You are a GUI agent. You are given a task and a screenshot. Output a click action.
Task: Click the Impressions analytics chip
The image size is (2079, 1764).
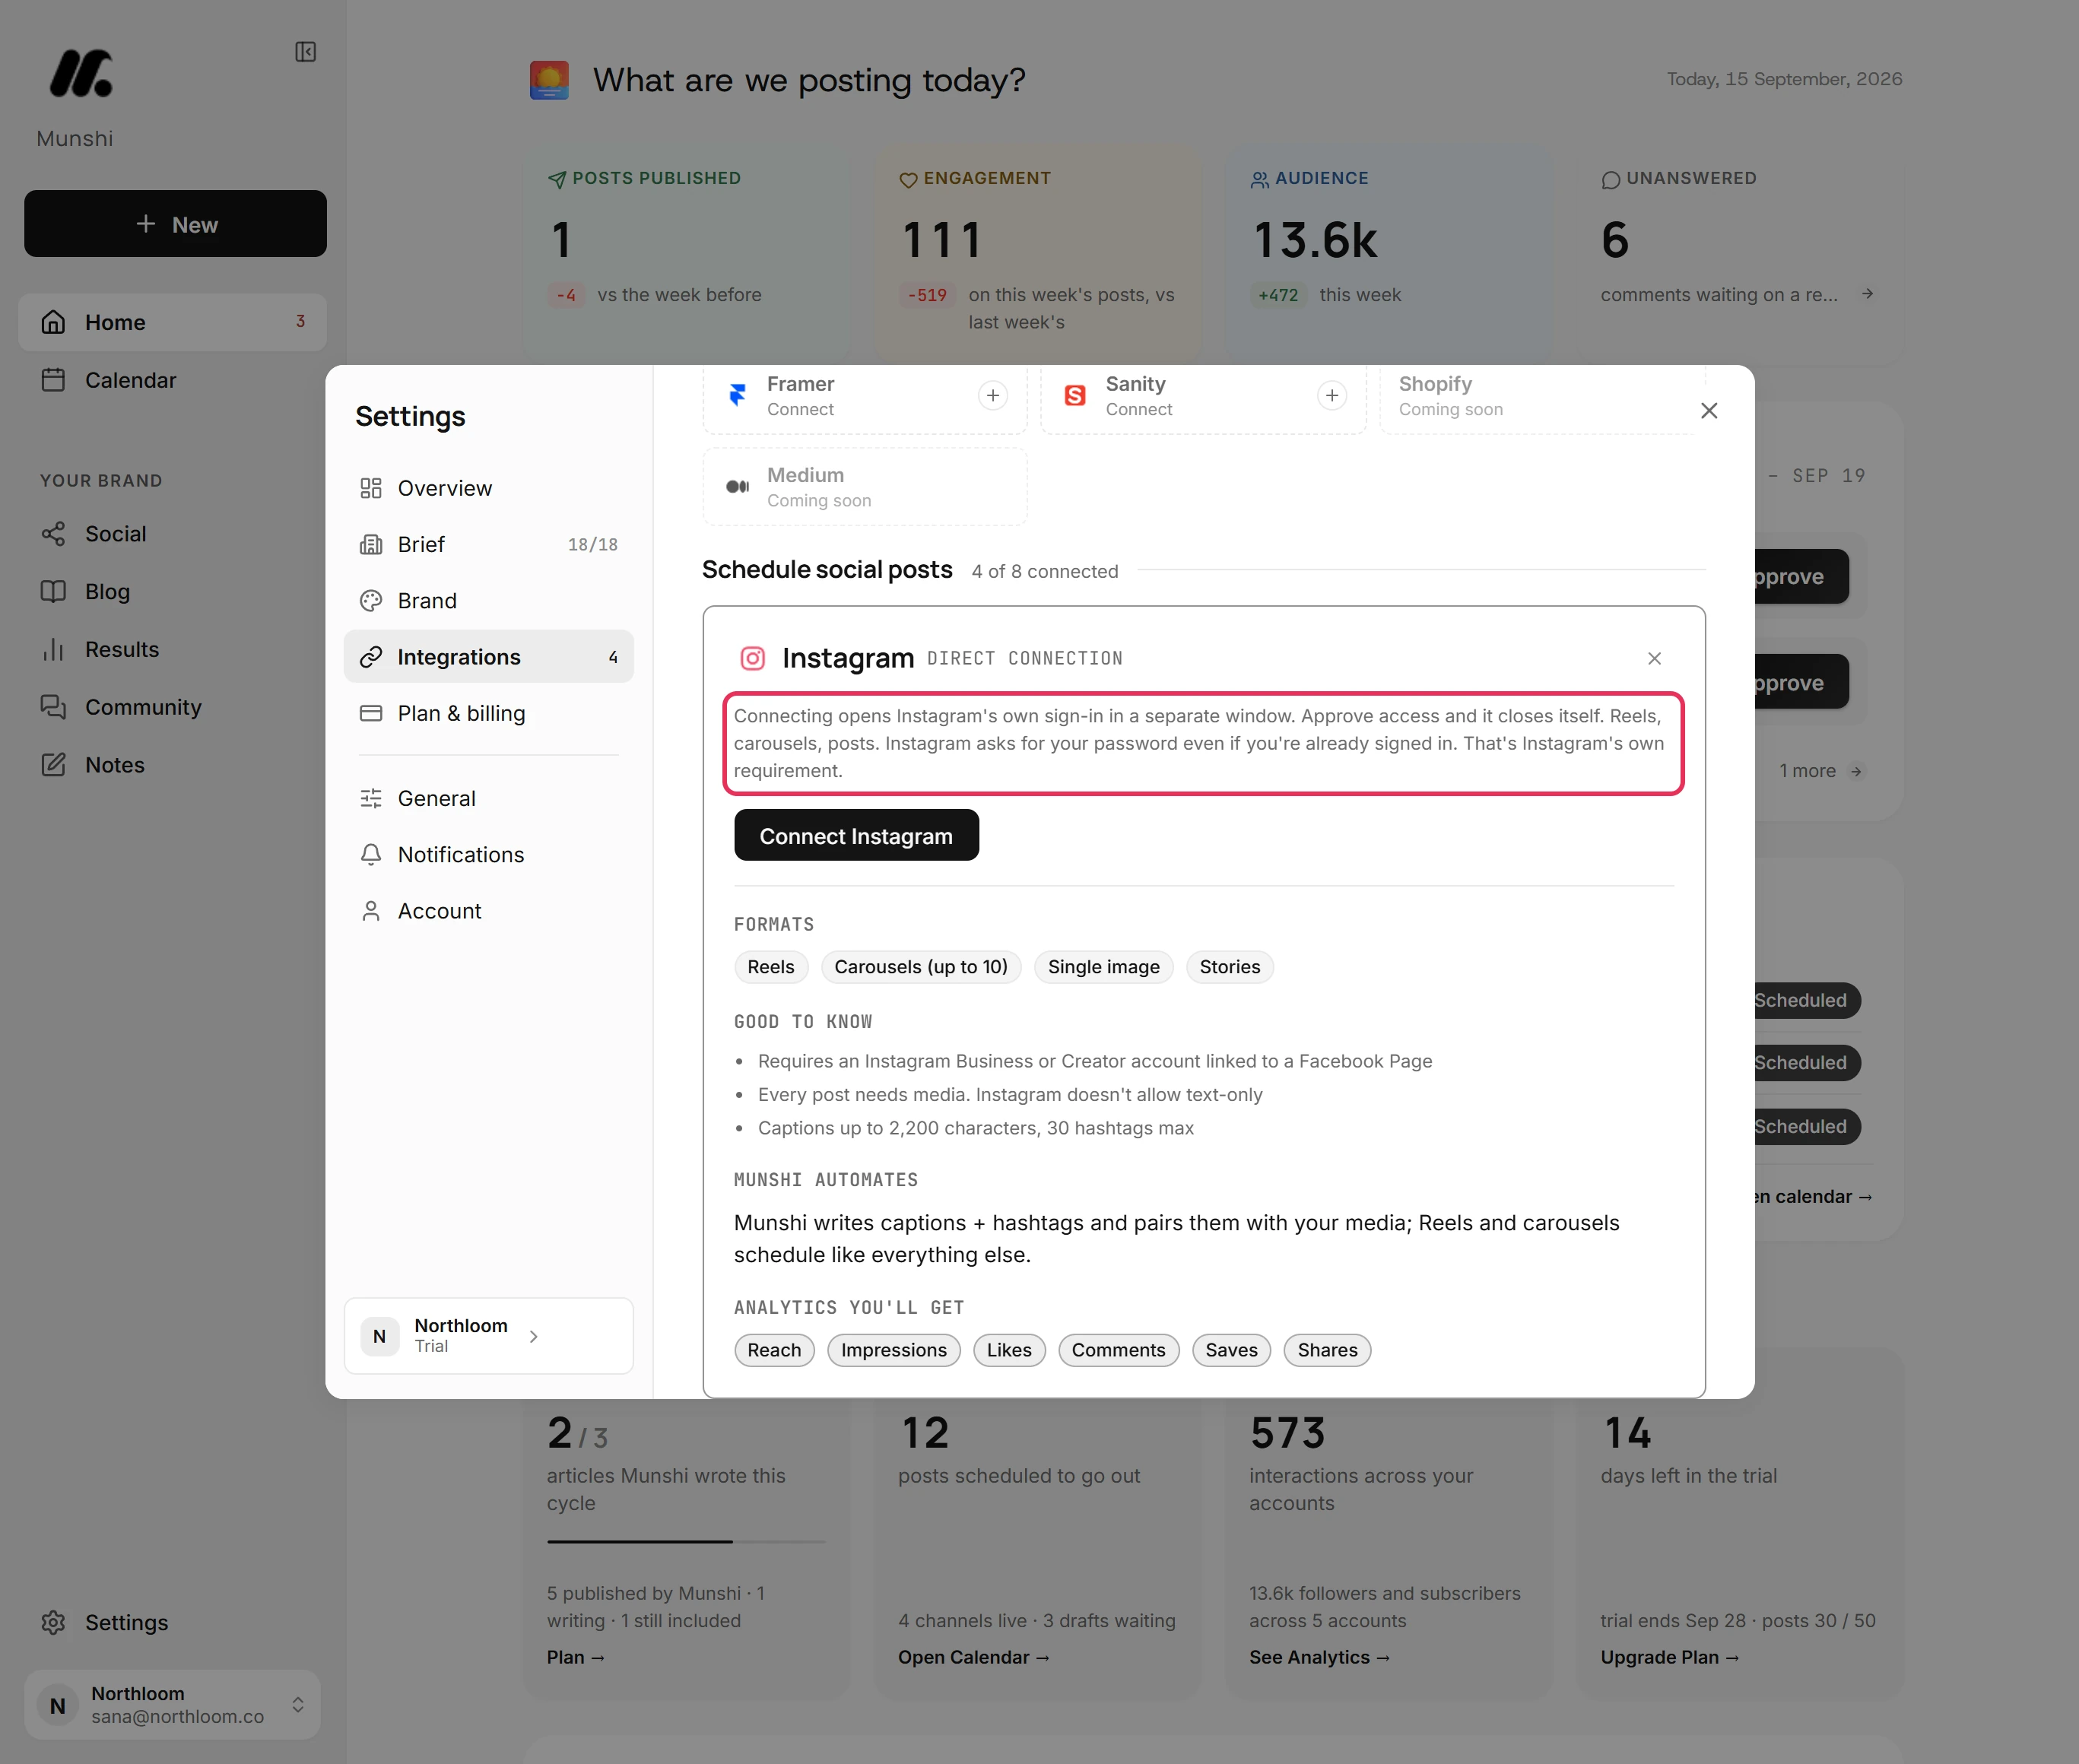tap(893, 1350)
